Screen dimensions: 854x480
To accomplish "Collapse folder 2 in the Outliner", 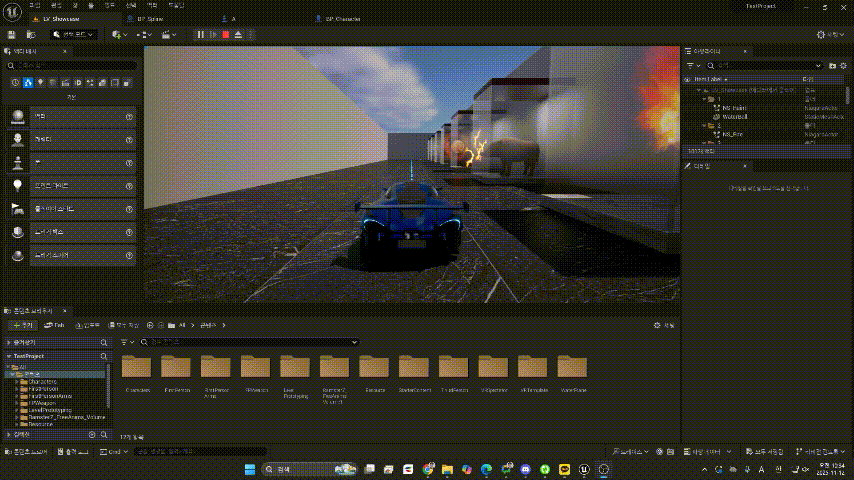I will click(x=704, y=125).
